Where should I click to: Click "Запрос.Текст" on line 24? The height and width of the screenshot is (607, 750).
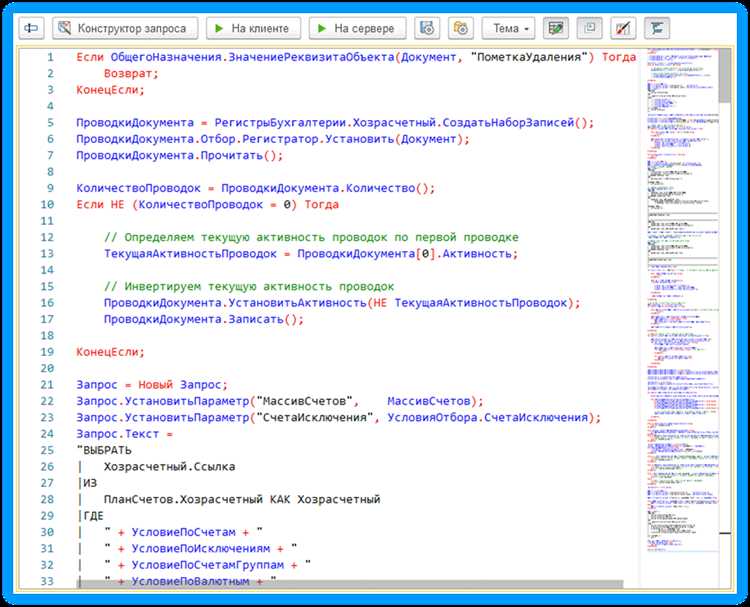[x=118, y=434]
